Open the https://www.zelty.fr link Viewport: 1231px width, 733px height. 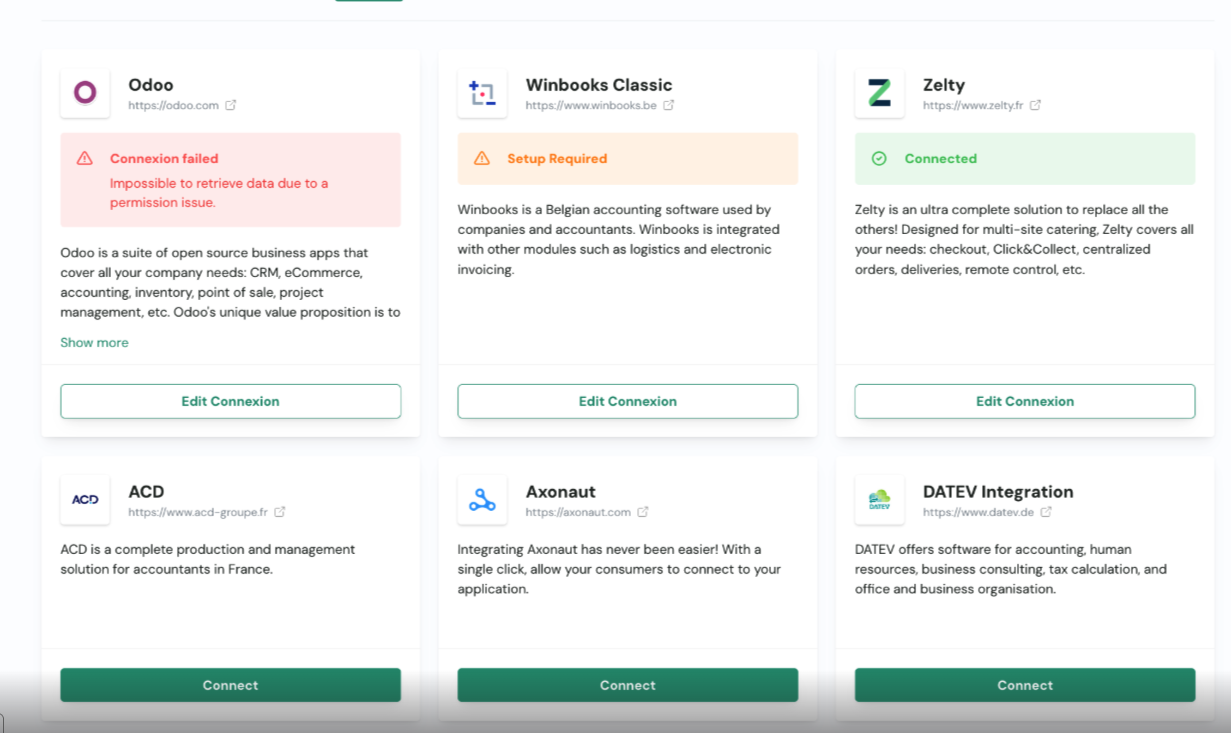point(973,105)
